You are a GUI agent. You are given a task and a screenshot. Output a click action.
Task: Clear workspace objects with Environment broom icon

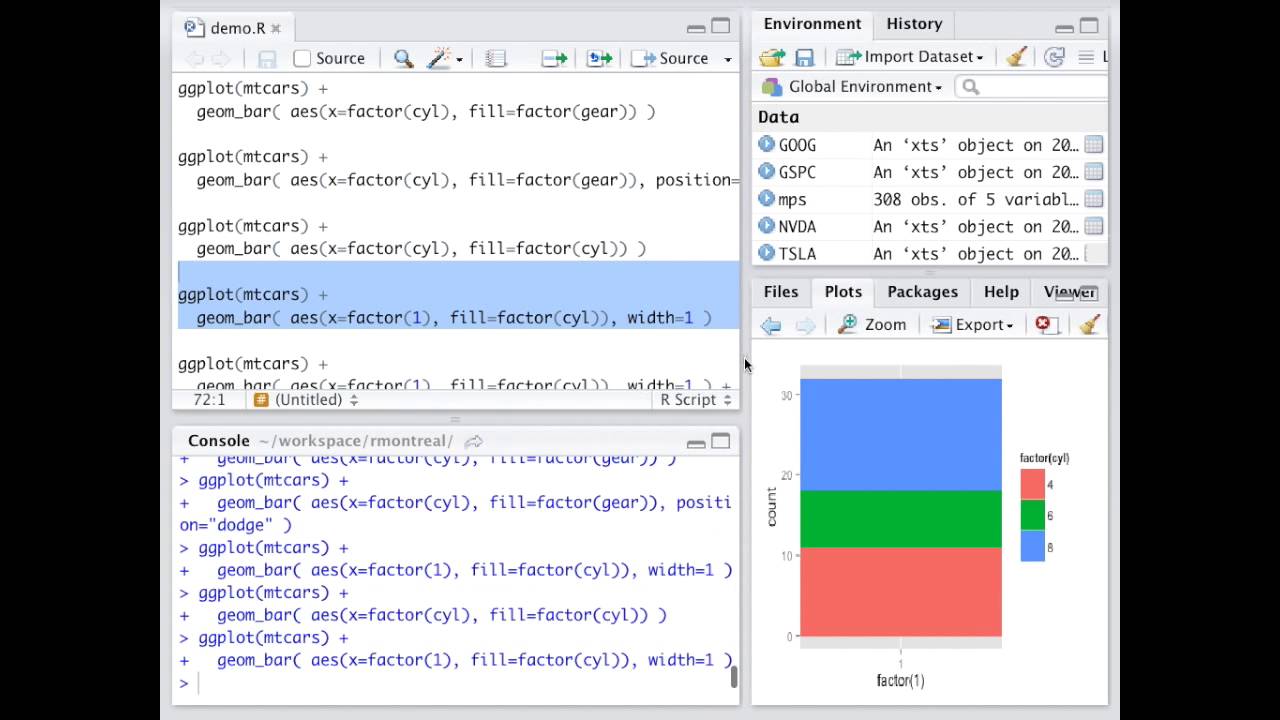1016,57
